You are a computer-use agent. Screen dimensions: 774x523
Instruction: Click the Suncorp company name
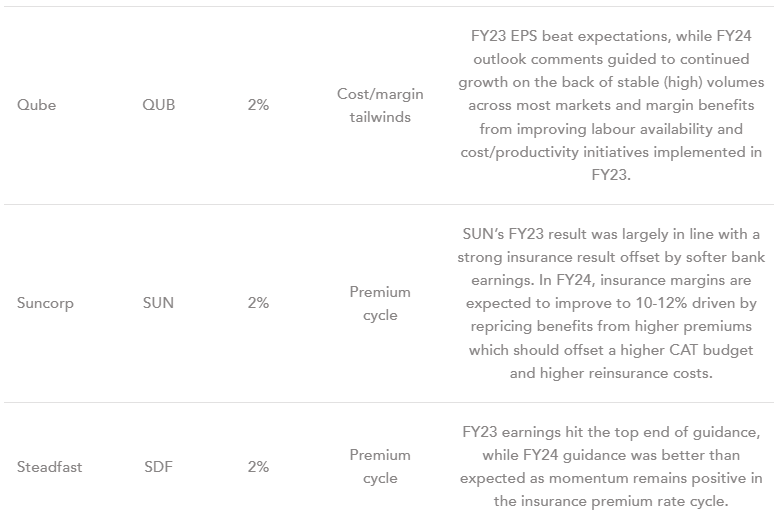click(46, 303)
